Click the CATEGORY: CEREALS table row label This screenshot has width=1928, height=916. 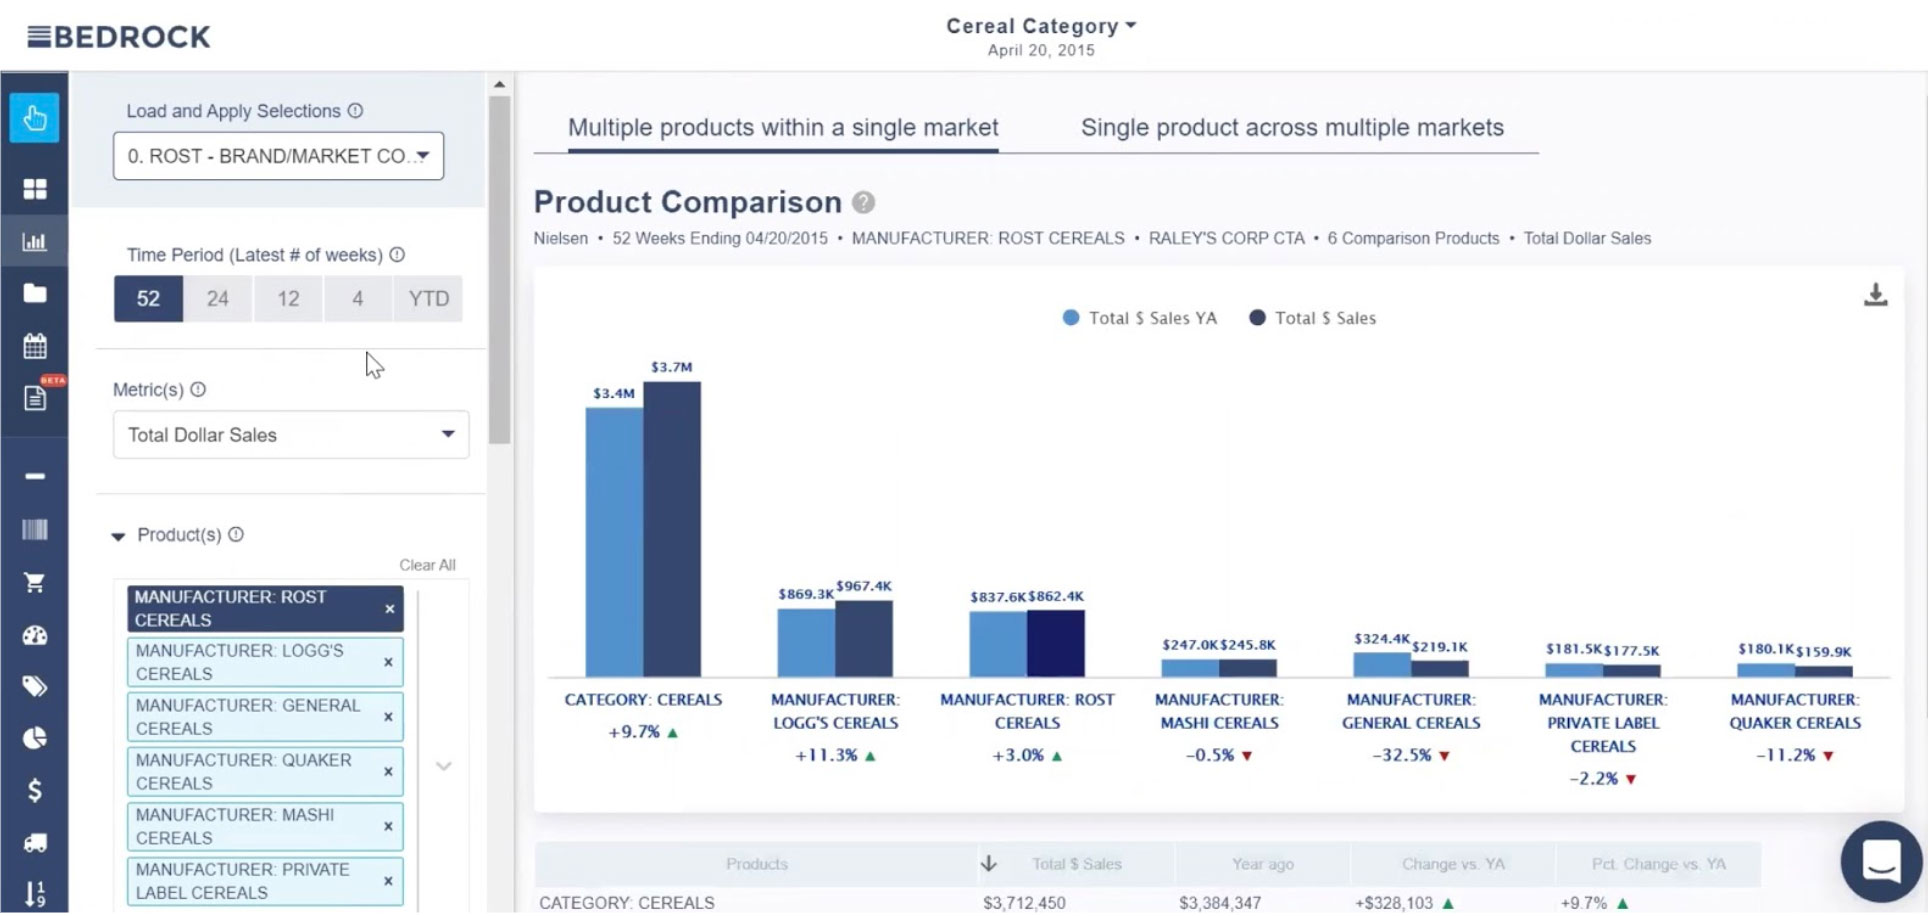(x=627, y=903)
